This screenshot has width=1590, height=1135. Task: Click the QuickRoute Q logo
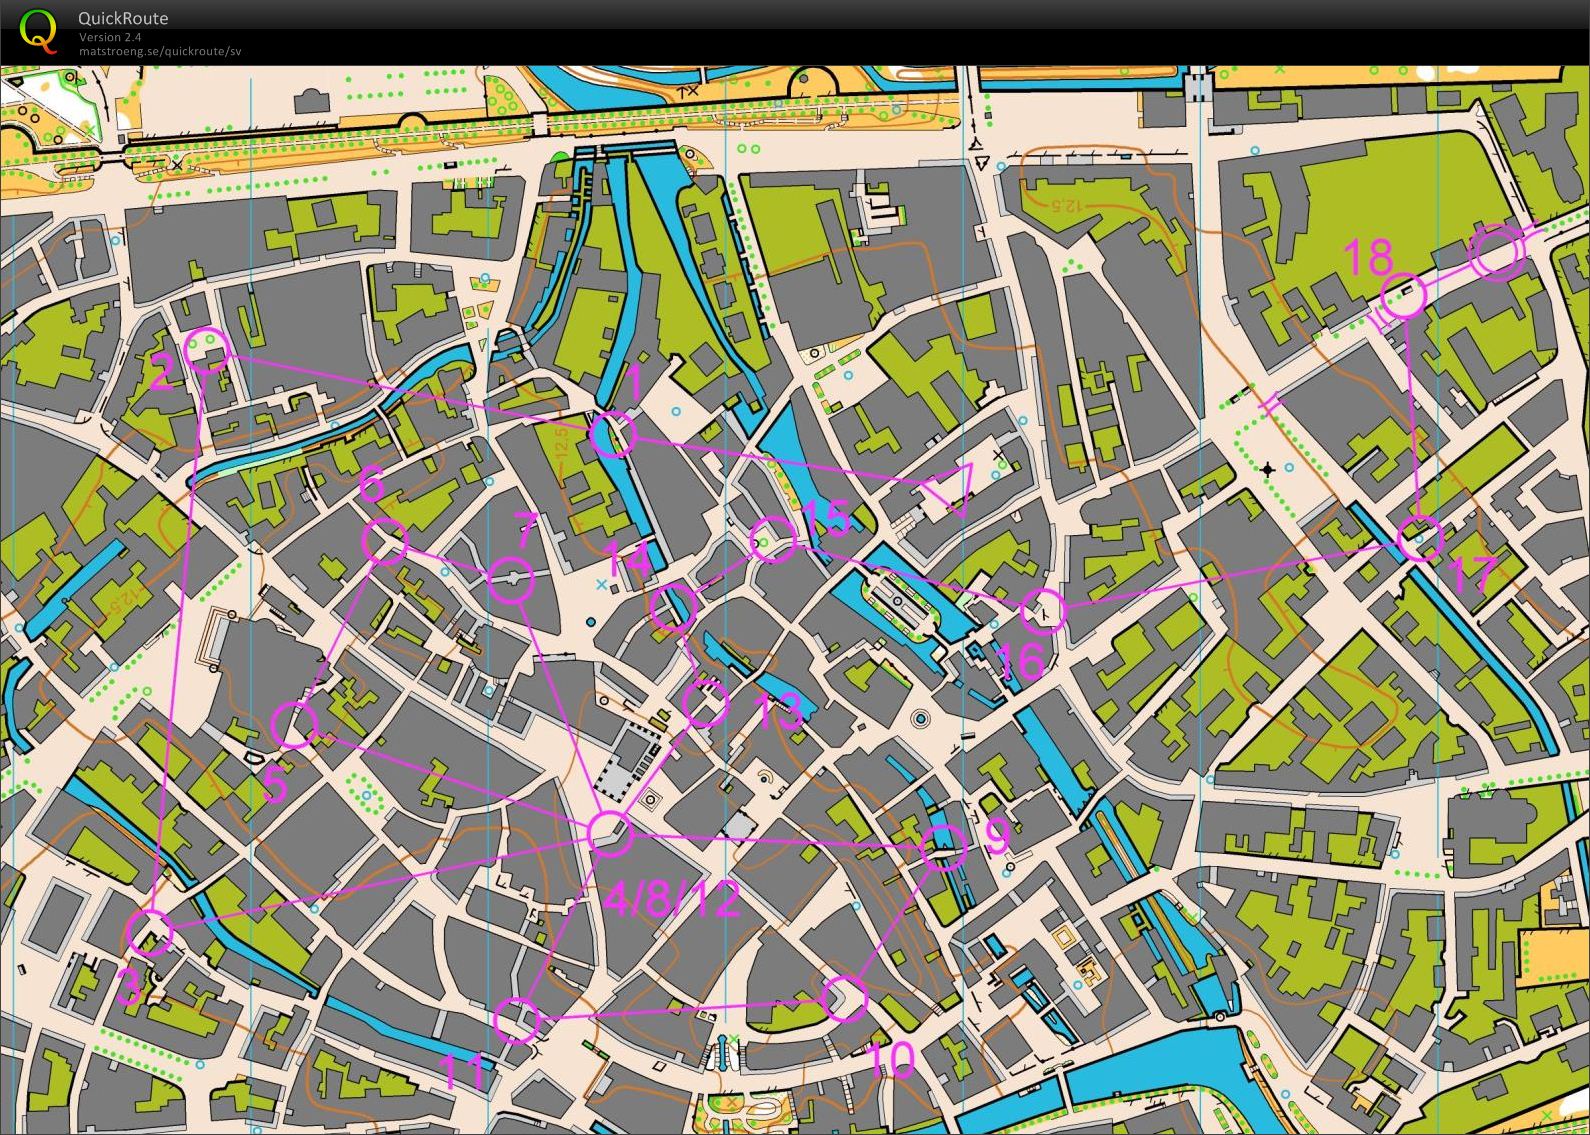(x=38, y=29)
